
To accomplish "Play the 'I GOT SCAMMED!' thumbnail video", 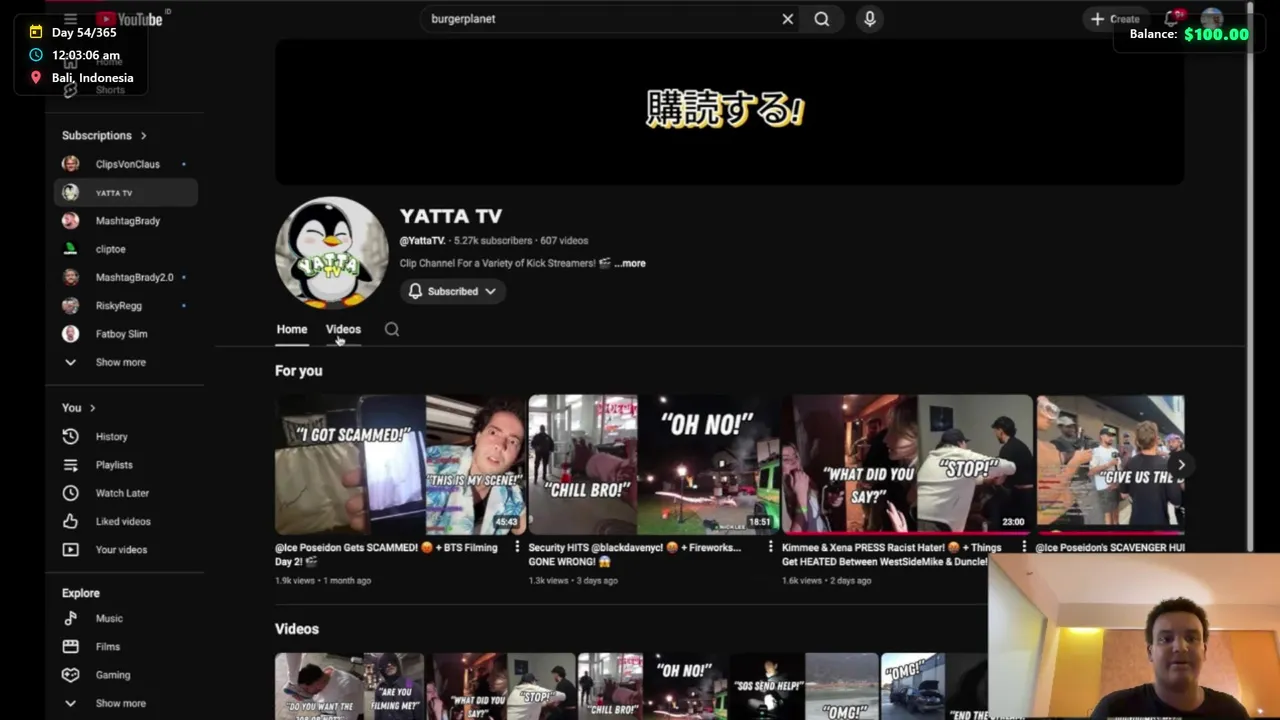I will [400, 465].
